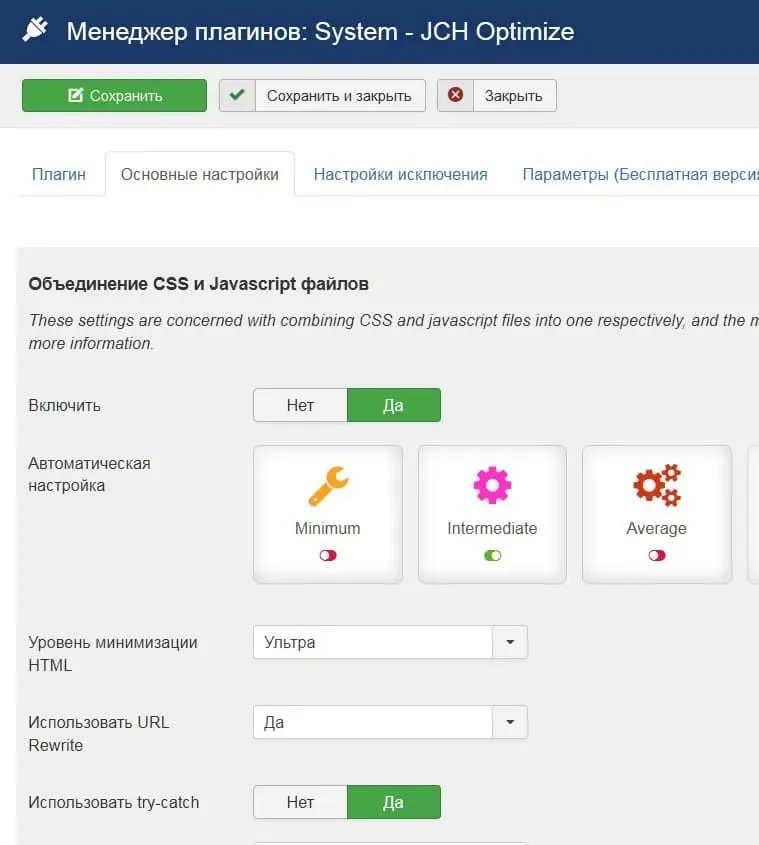Select the Minimum wrench preset icon
This screenshot has width=759, height=845.
[328, 486]
